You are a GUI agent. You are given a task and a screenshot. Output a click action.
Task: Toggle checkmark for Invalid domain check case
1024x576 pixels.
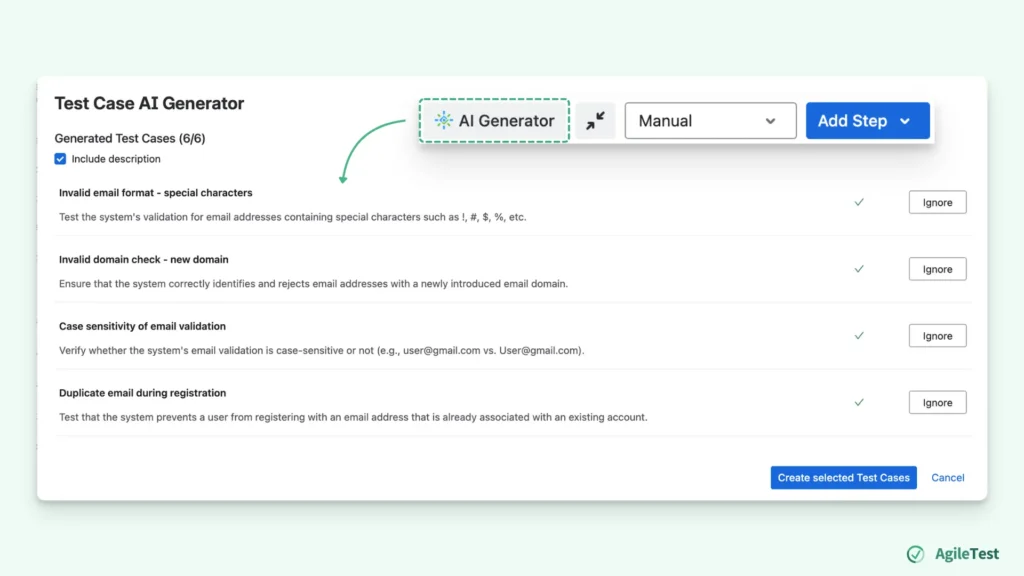point(859,269)
